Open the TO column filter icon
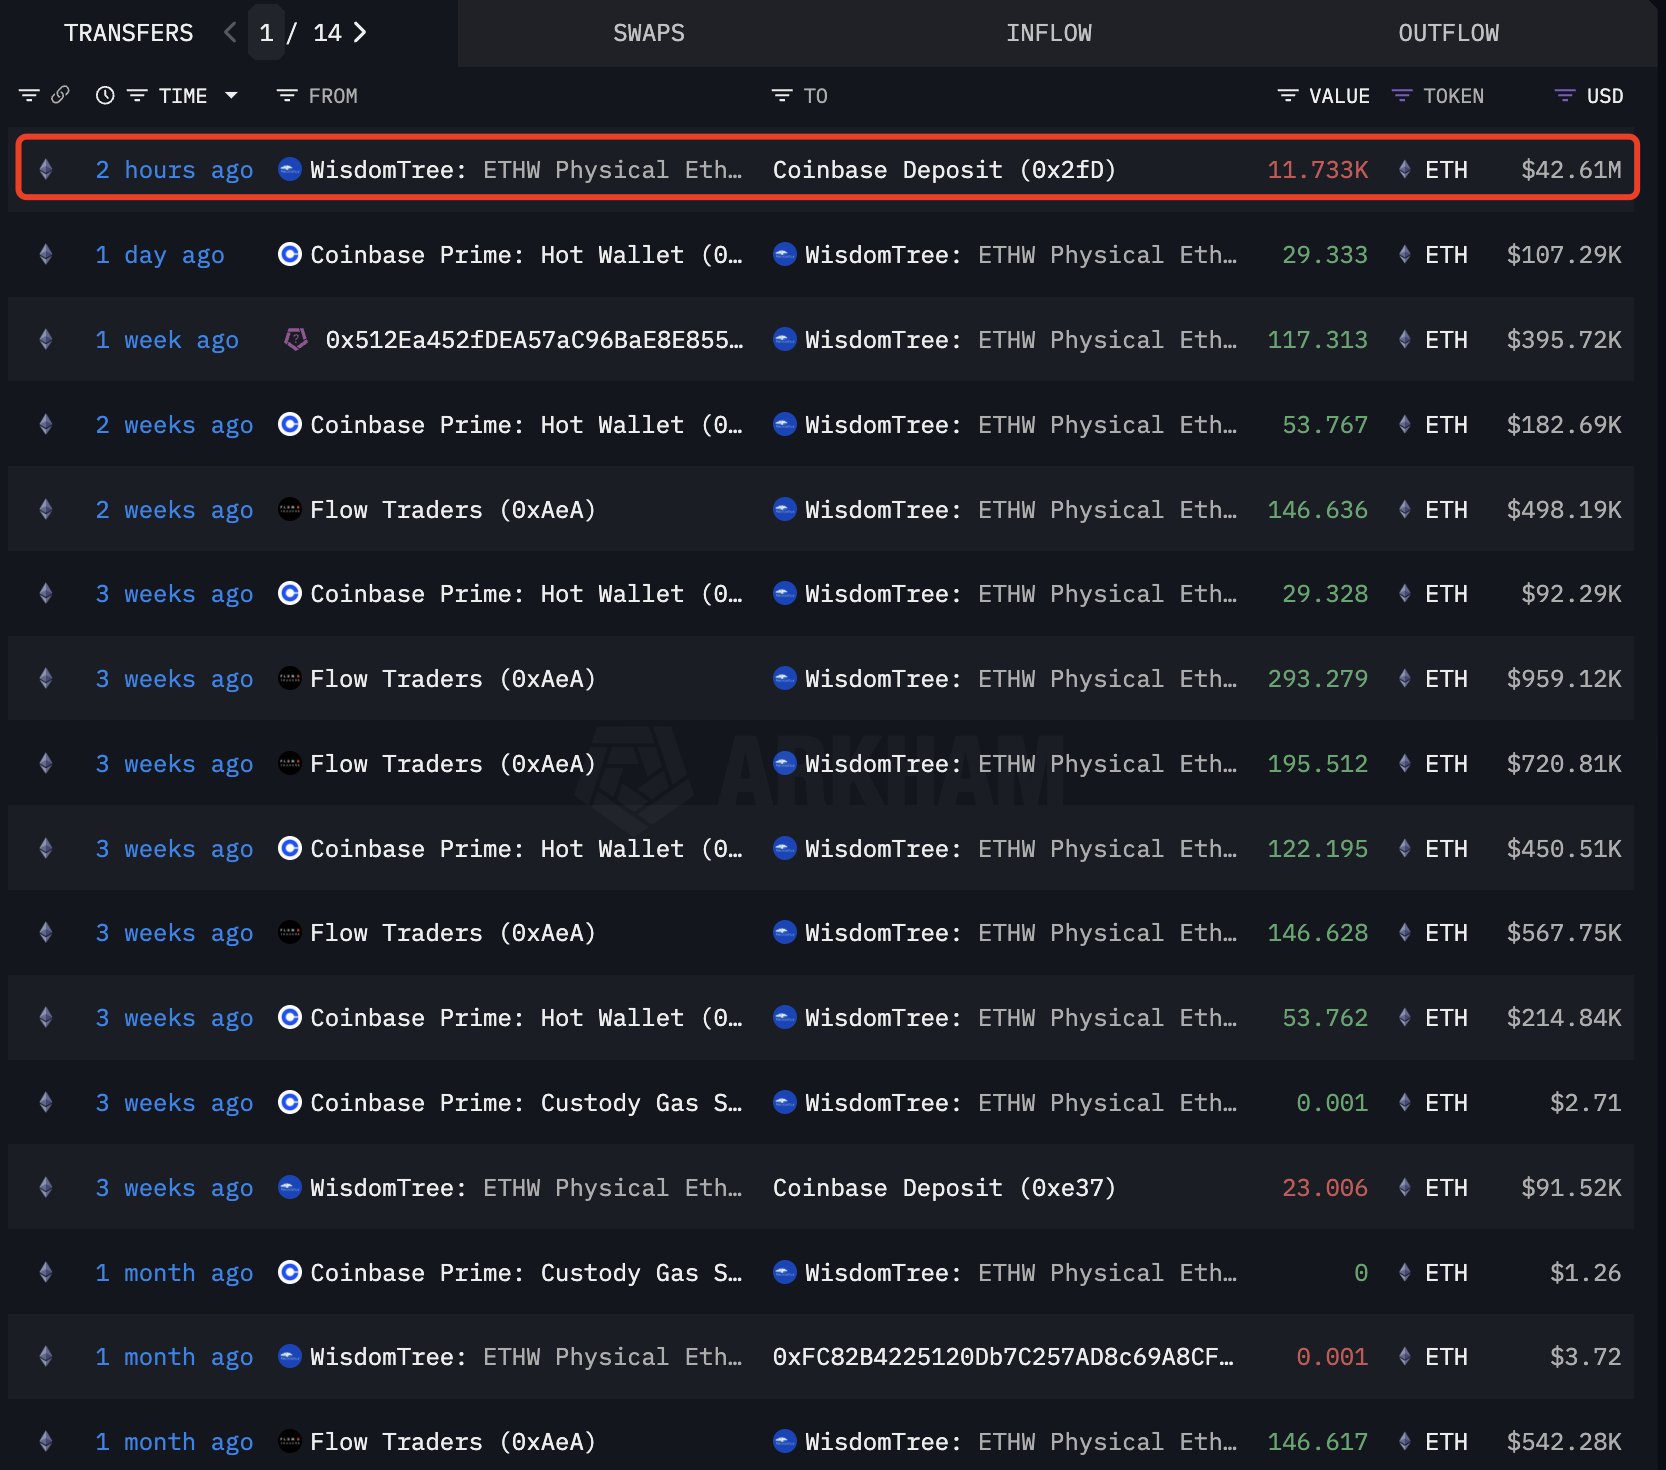 pos(782,96)
